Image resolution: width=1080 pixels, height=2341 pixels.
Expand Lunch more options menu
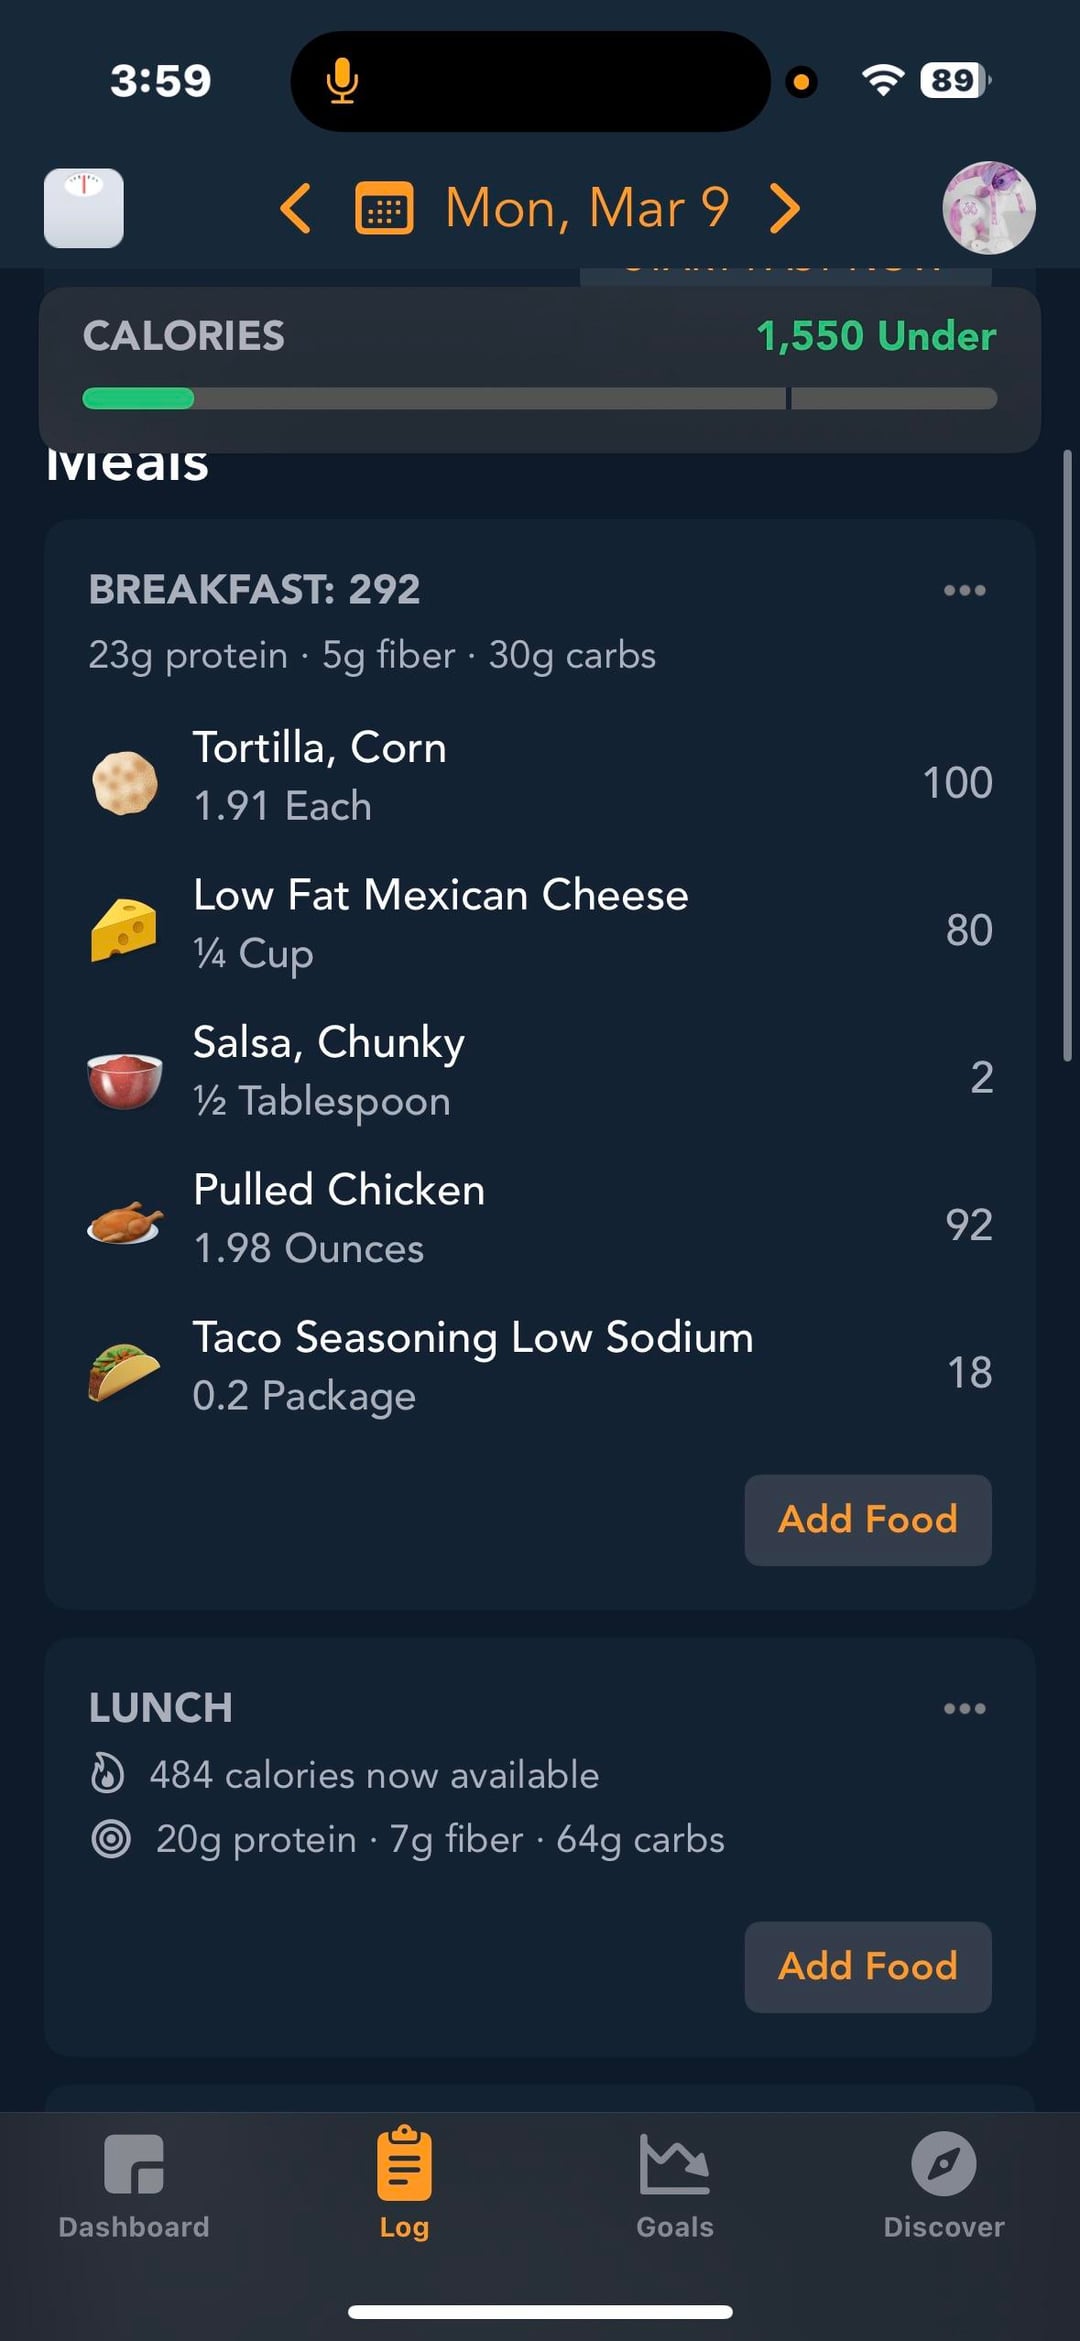click(x=964, y=1708)
